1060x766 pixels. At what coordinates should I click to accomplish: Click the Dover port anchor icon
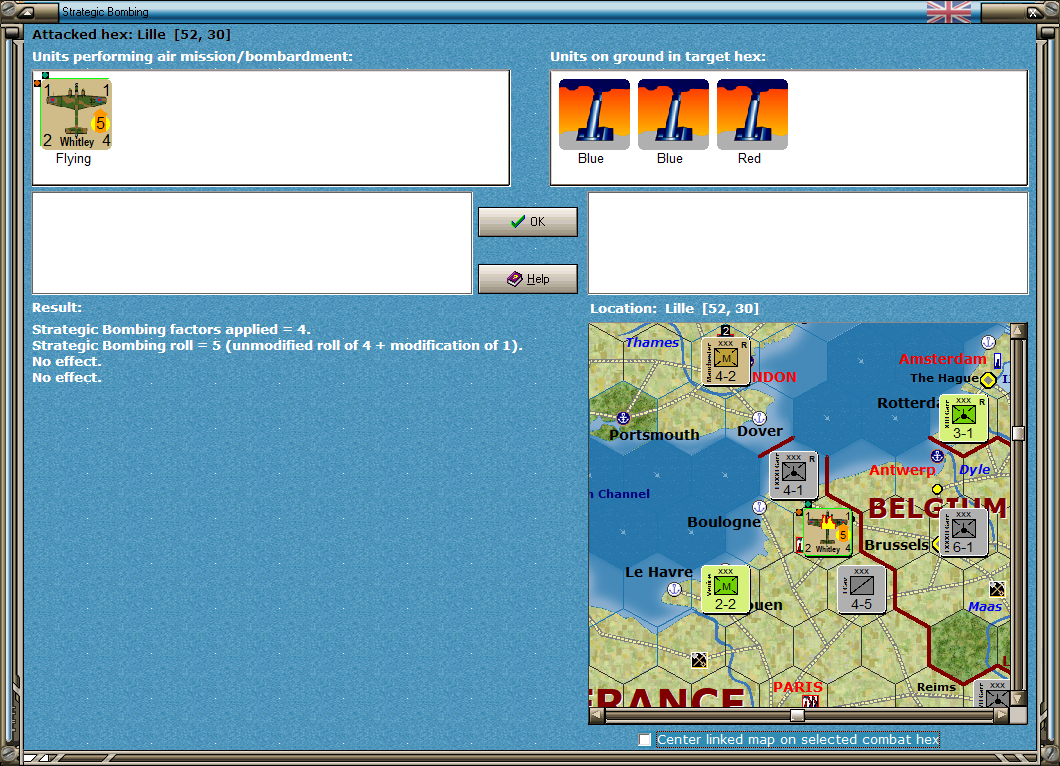(759, 418)
